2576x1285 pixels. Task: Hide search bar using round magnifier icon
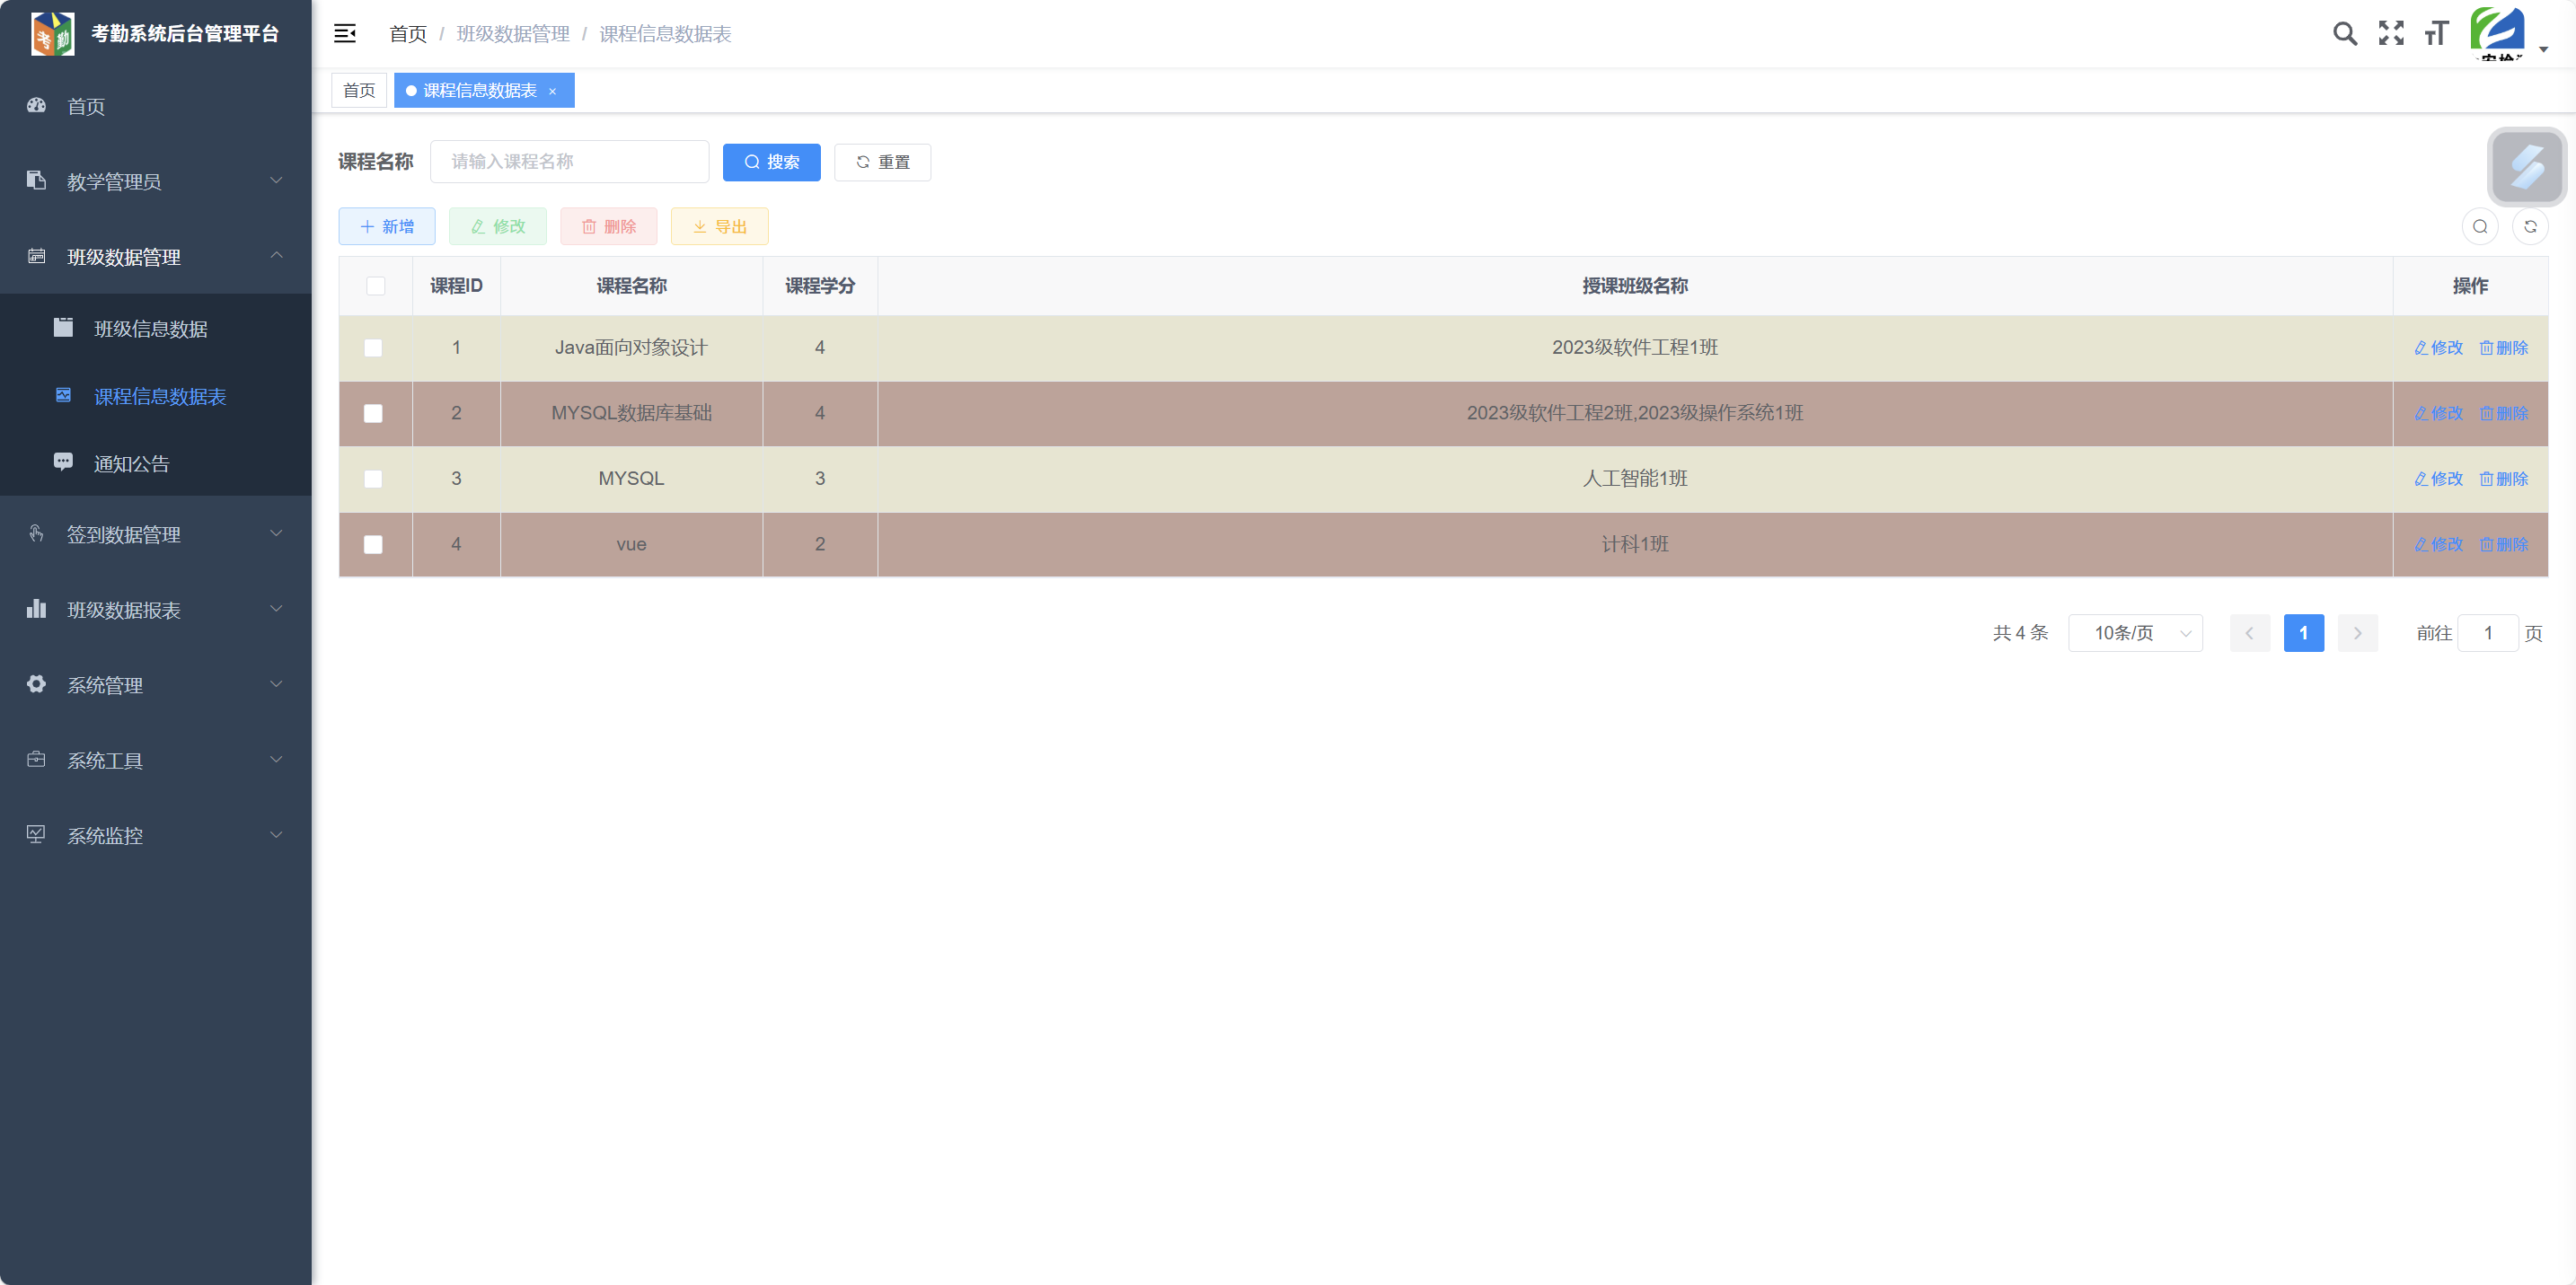pos(2479,227)
